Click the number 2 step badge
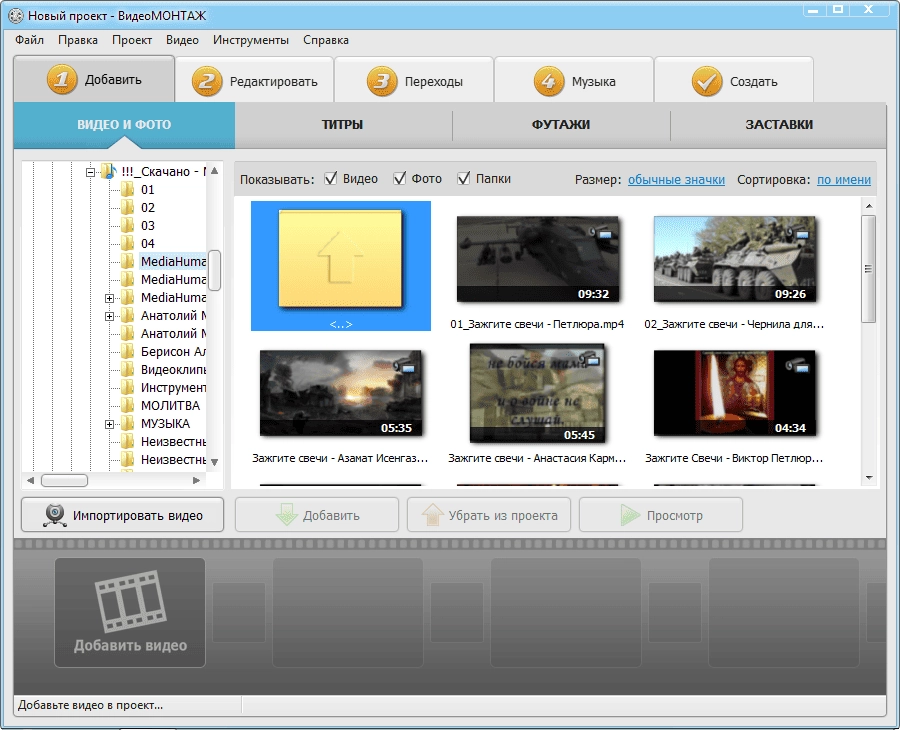Viewport: 900px width, 730px height. coord(207,81)
